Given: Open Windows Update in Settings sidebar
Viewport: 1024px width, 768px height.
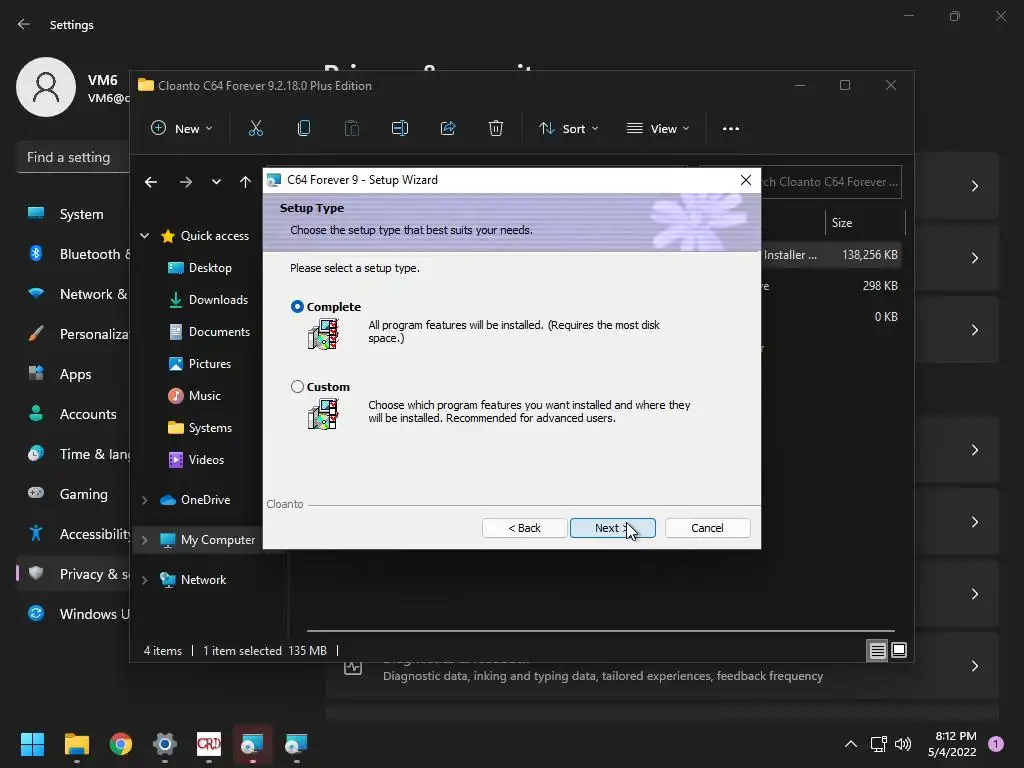Looking at the screenshot, I should 73,614.
